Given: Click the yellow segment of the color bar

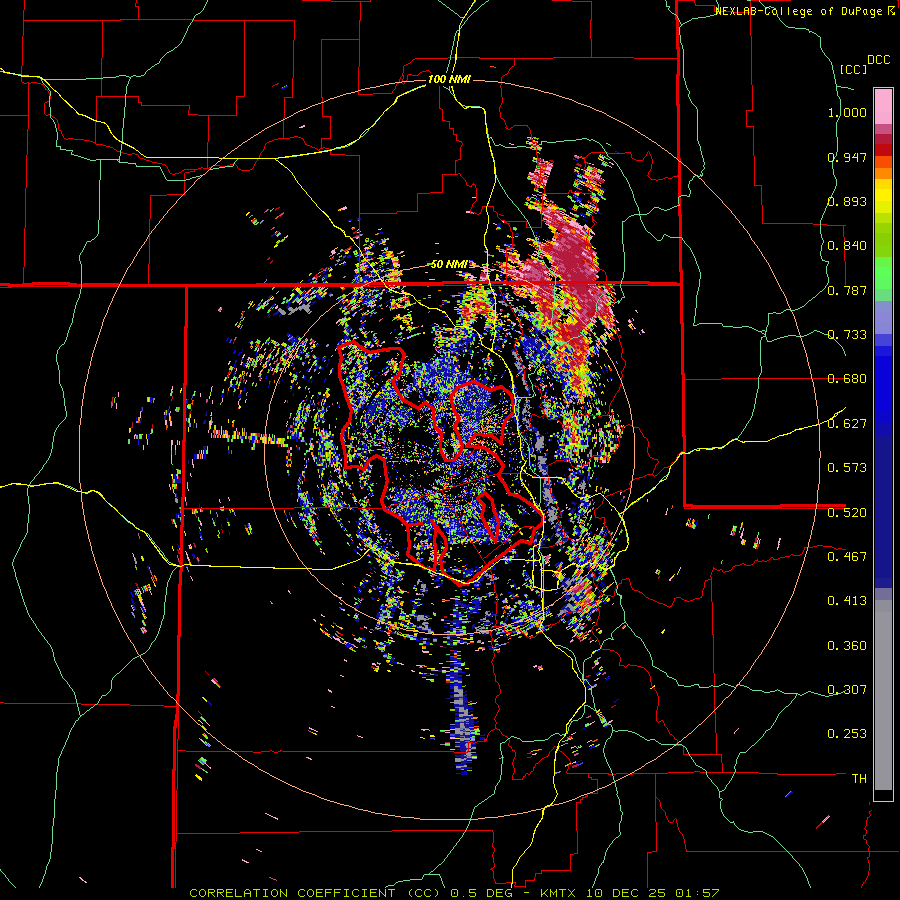Looking at the screenshot, I should coord(883,196).
